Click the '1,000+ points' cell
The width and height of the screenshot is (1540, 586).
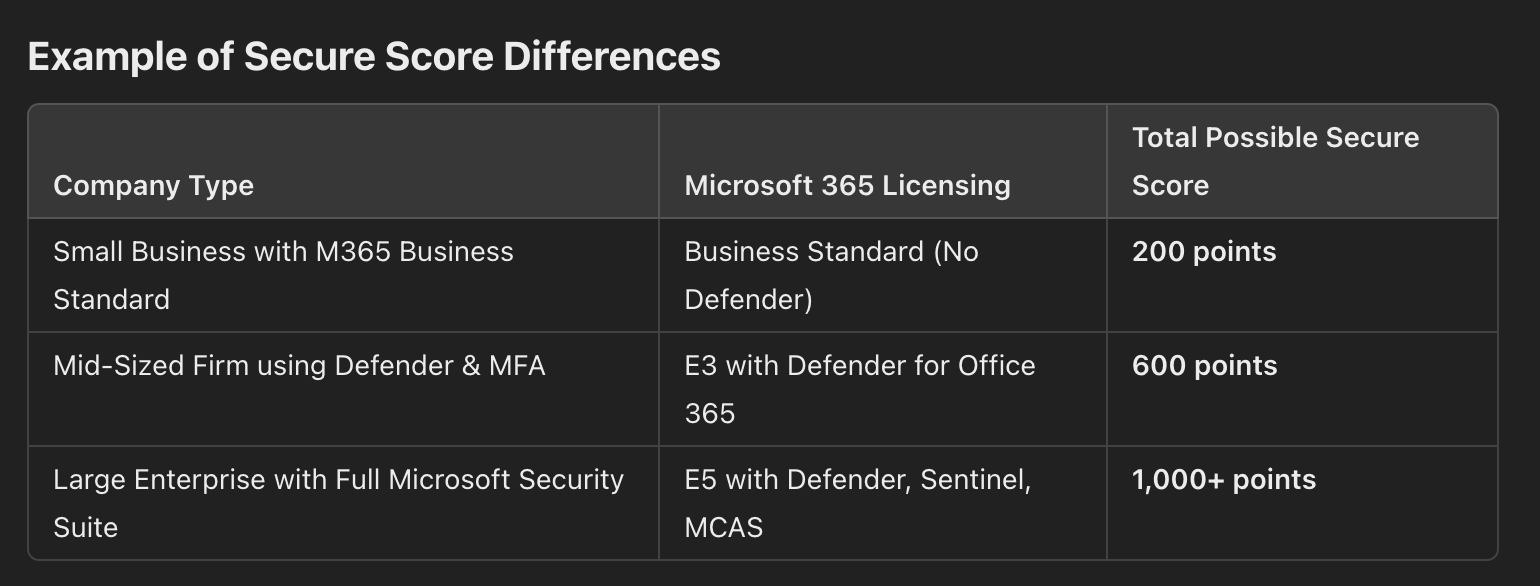coord(1223,480)
